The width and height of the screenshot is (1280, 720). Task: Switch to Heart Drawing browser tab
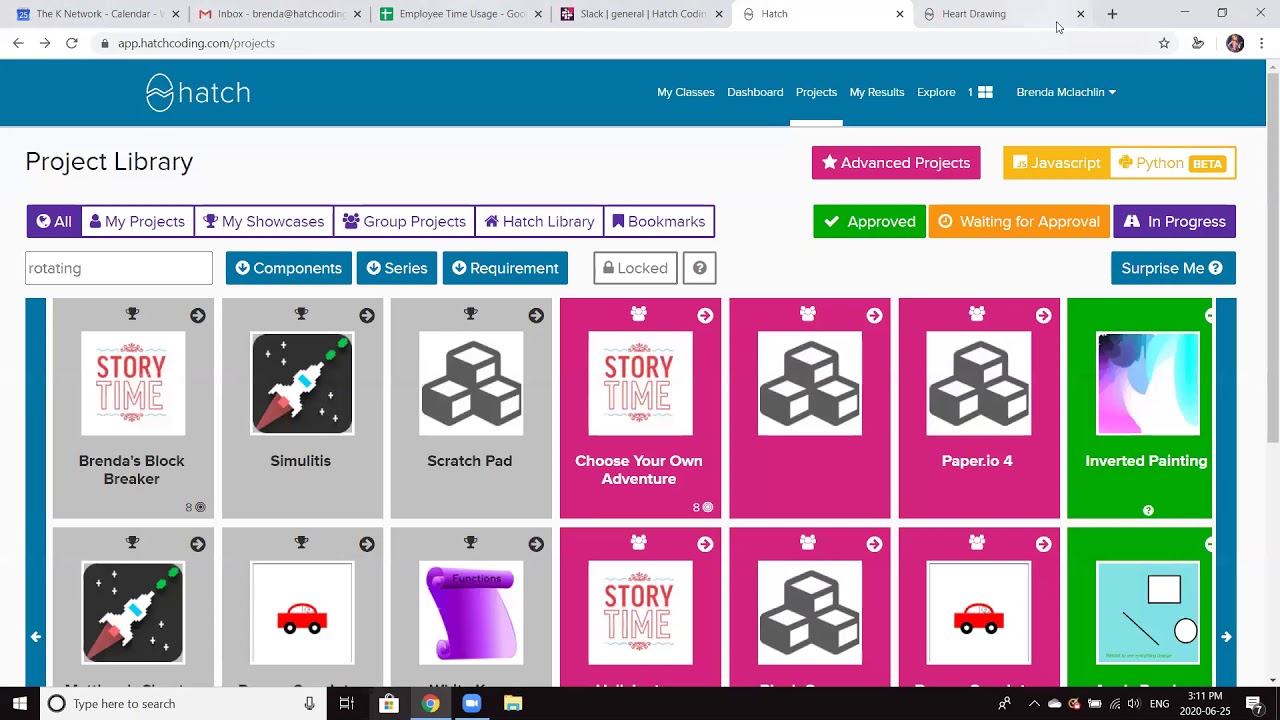pos(1002,14)
